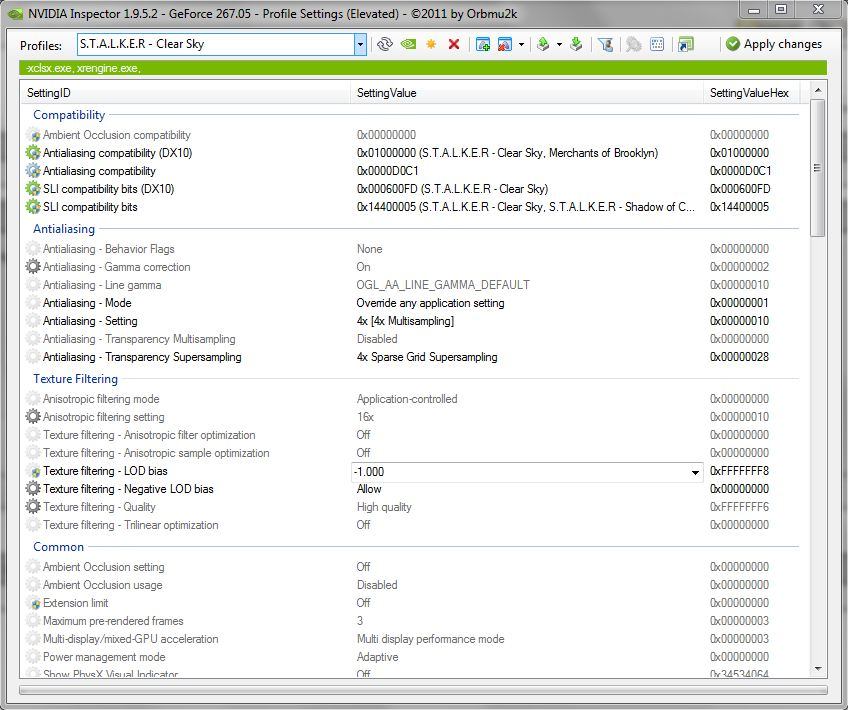Sort by SettingValueHex column header
The image size is (848, 710).
752,93
